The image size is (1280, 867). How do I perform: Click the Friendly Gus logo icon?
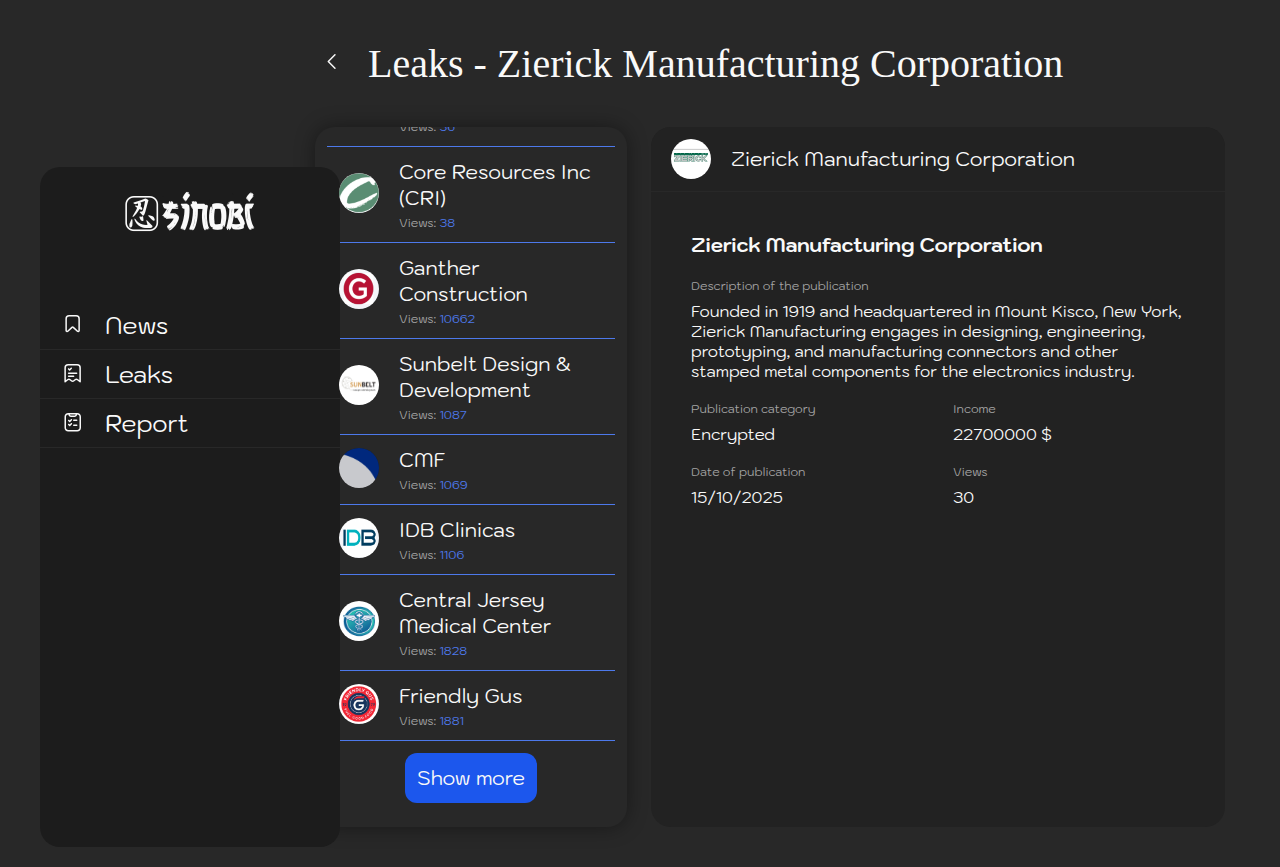point(359,704)
